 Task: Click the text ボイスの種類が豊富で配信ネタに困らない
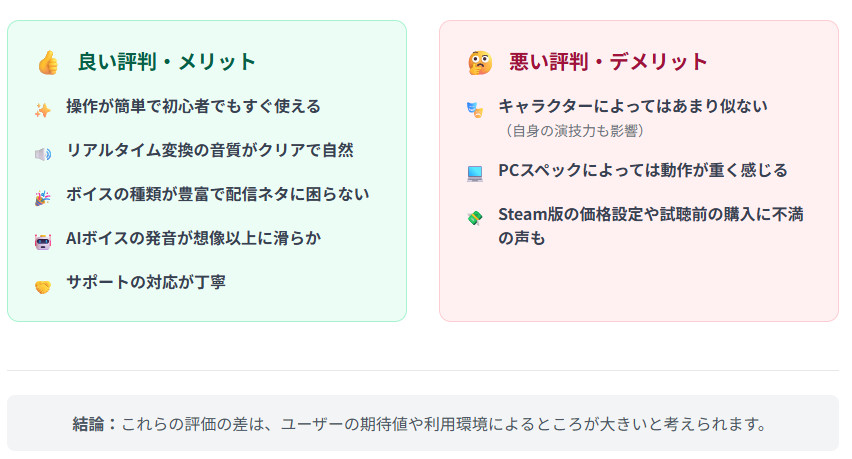coord(218,194)
